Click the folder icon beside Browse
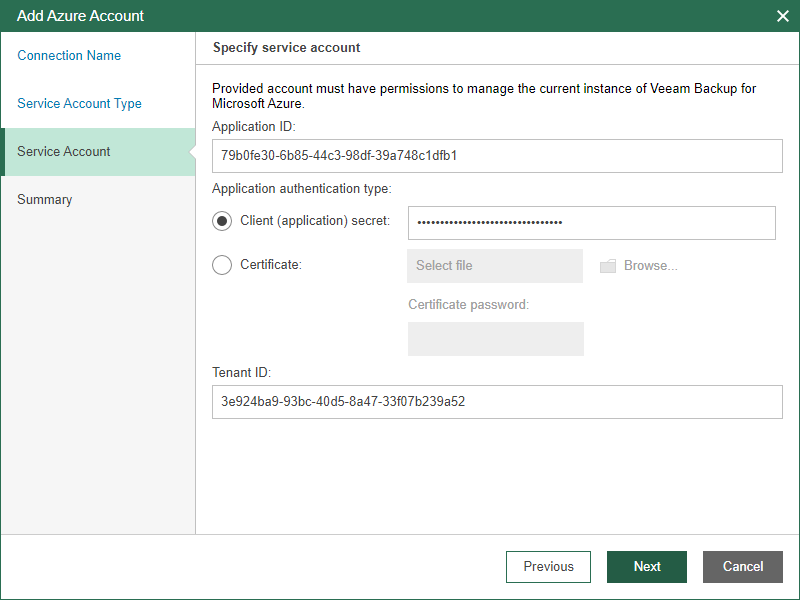This screenshot has height=600, width=800. (608, 266)
